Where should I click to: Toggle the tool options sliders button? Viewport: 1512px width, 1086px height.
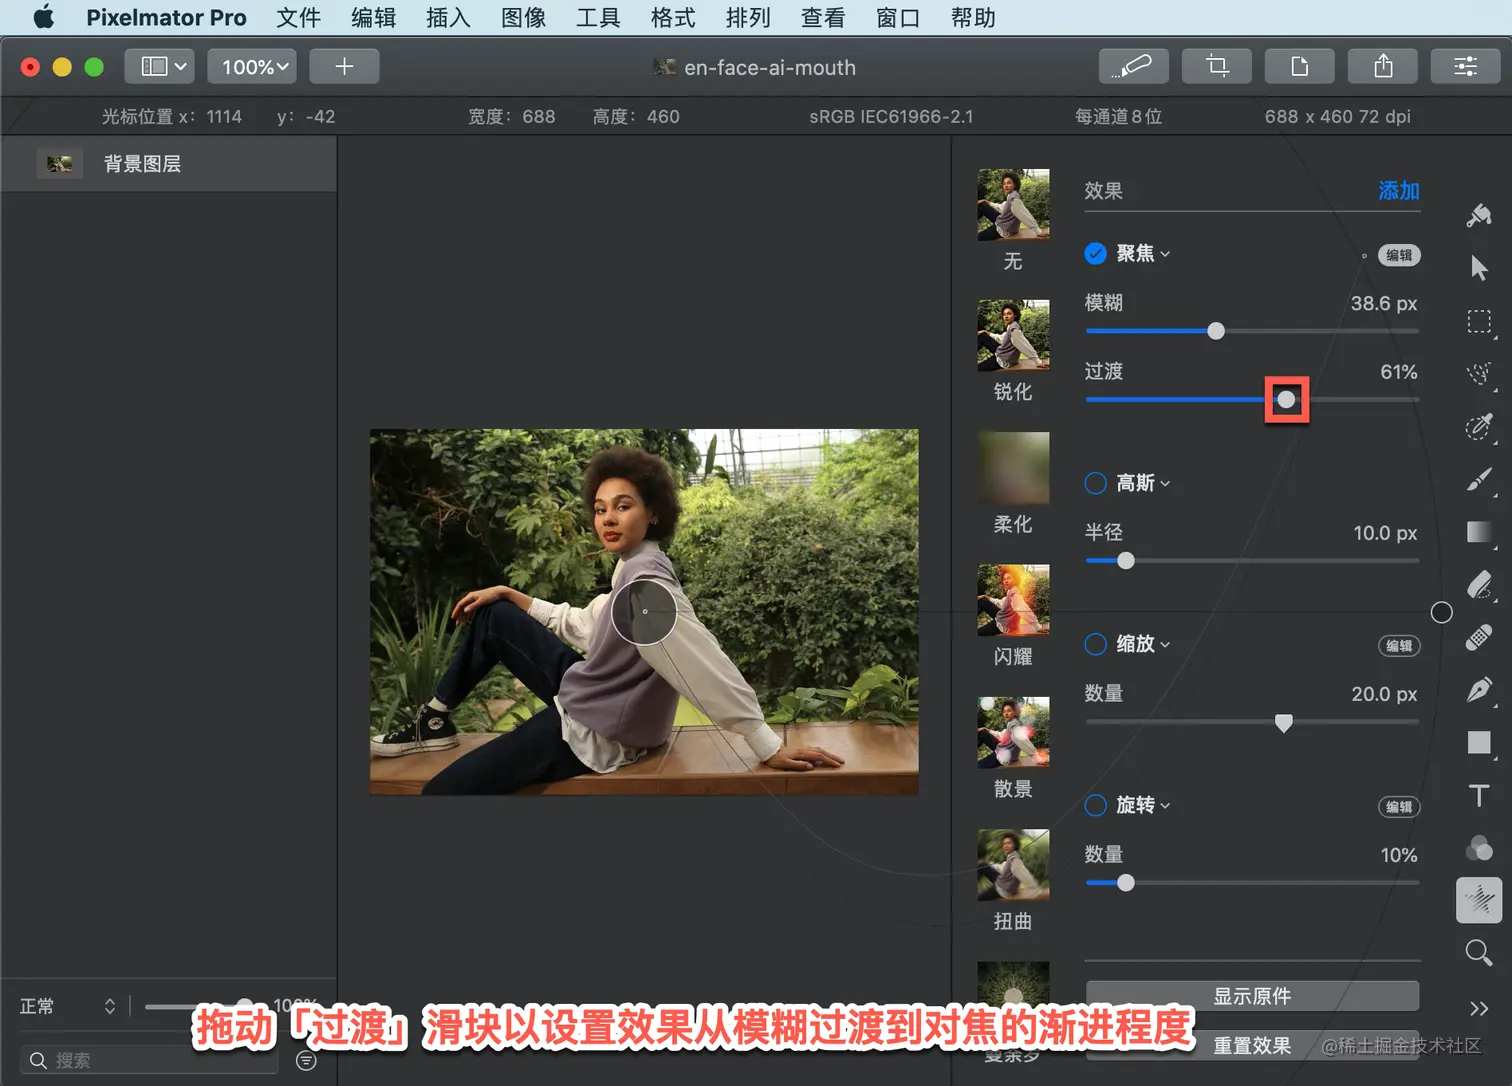click(1465, 66)
